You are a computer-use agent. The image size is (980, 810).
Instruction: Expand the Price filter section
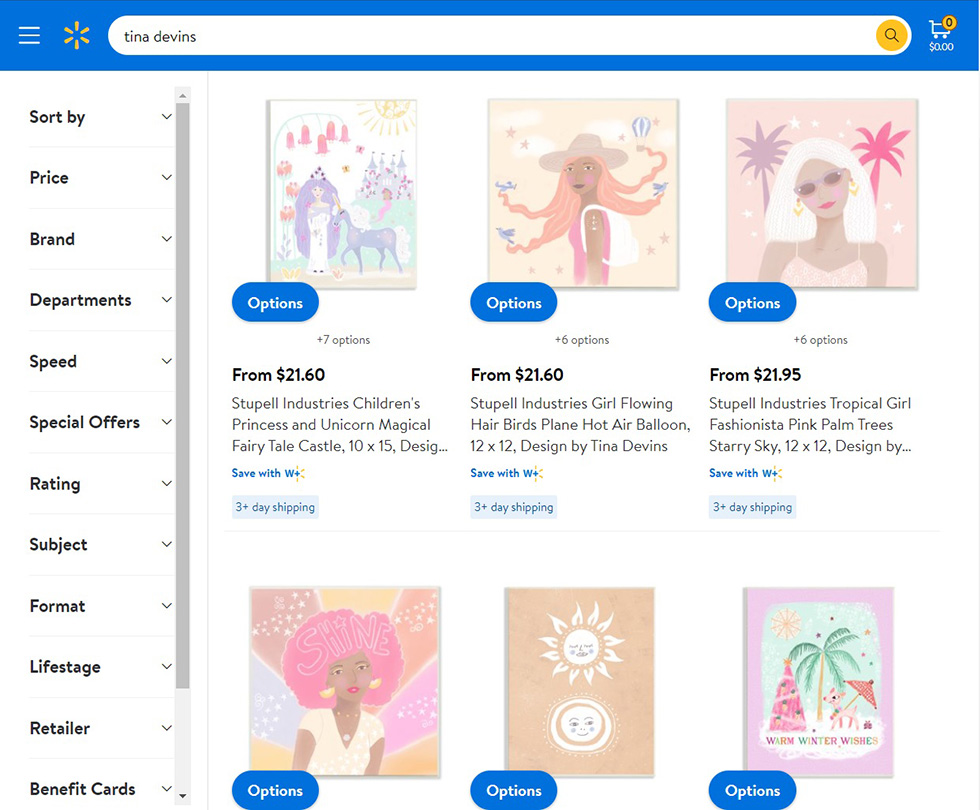tap(100, 178)
